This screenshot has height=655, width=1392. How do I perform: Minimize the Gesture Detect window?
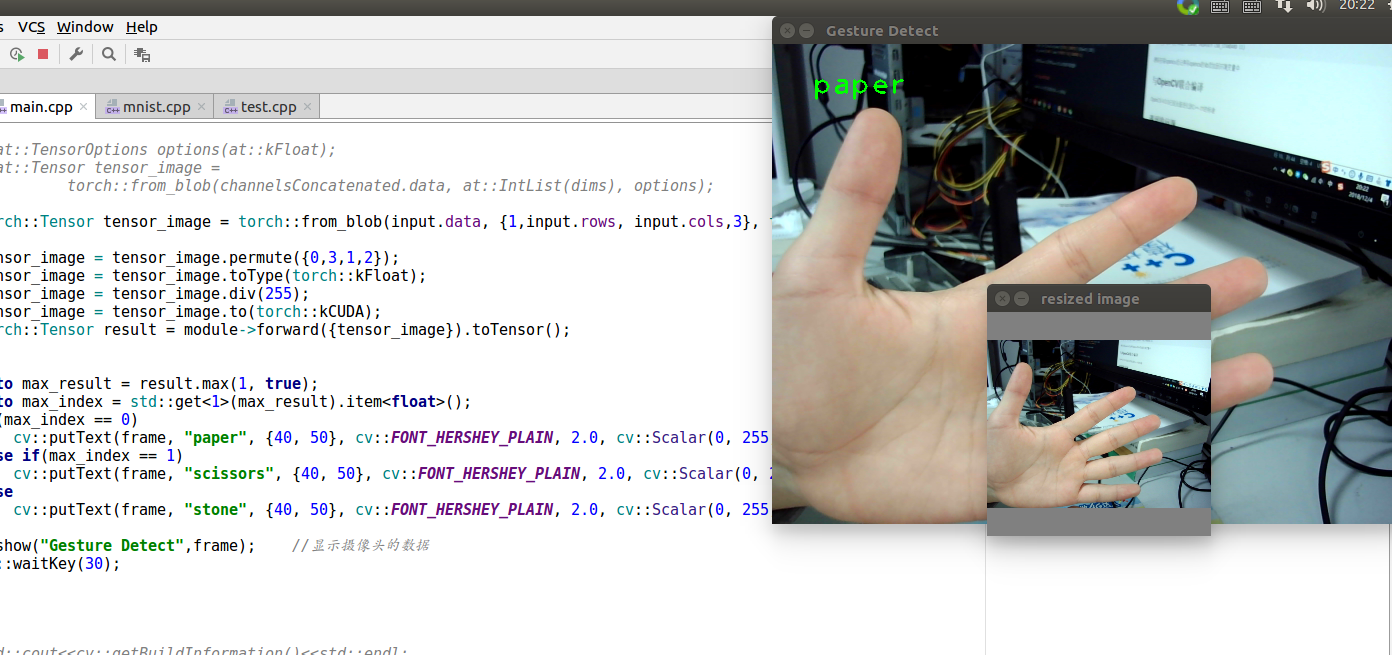tap(806, 31)
